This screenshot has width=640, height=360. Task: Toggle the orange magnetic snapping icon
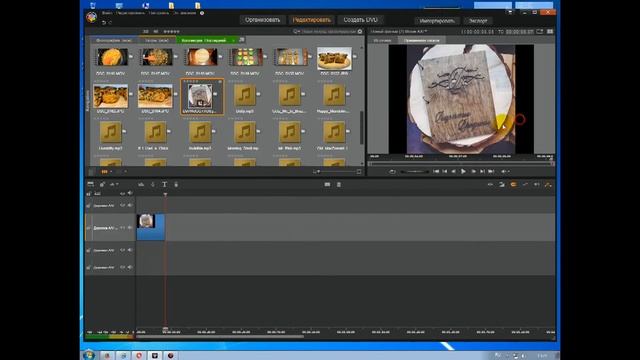[513, 184]
